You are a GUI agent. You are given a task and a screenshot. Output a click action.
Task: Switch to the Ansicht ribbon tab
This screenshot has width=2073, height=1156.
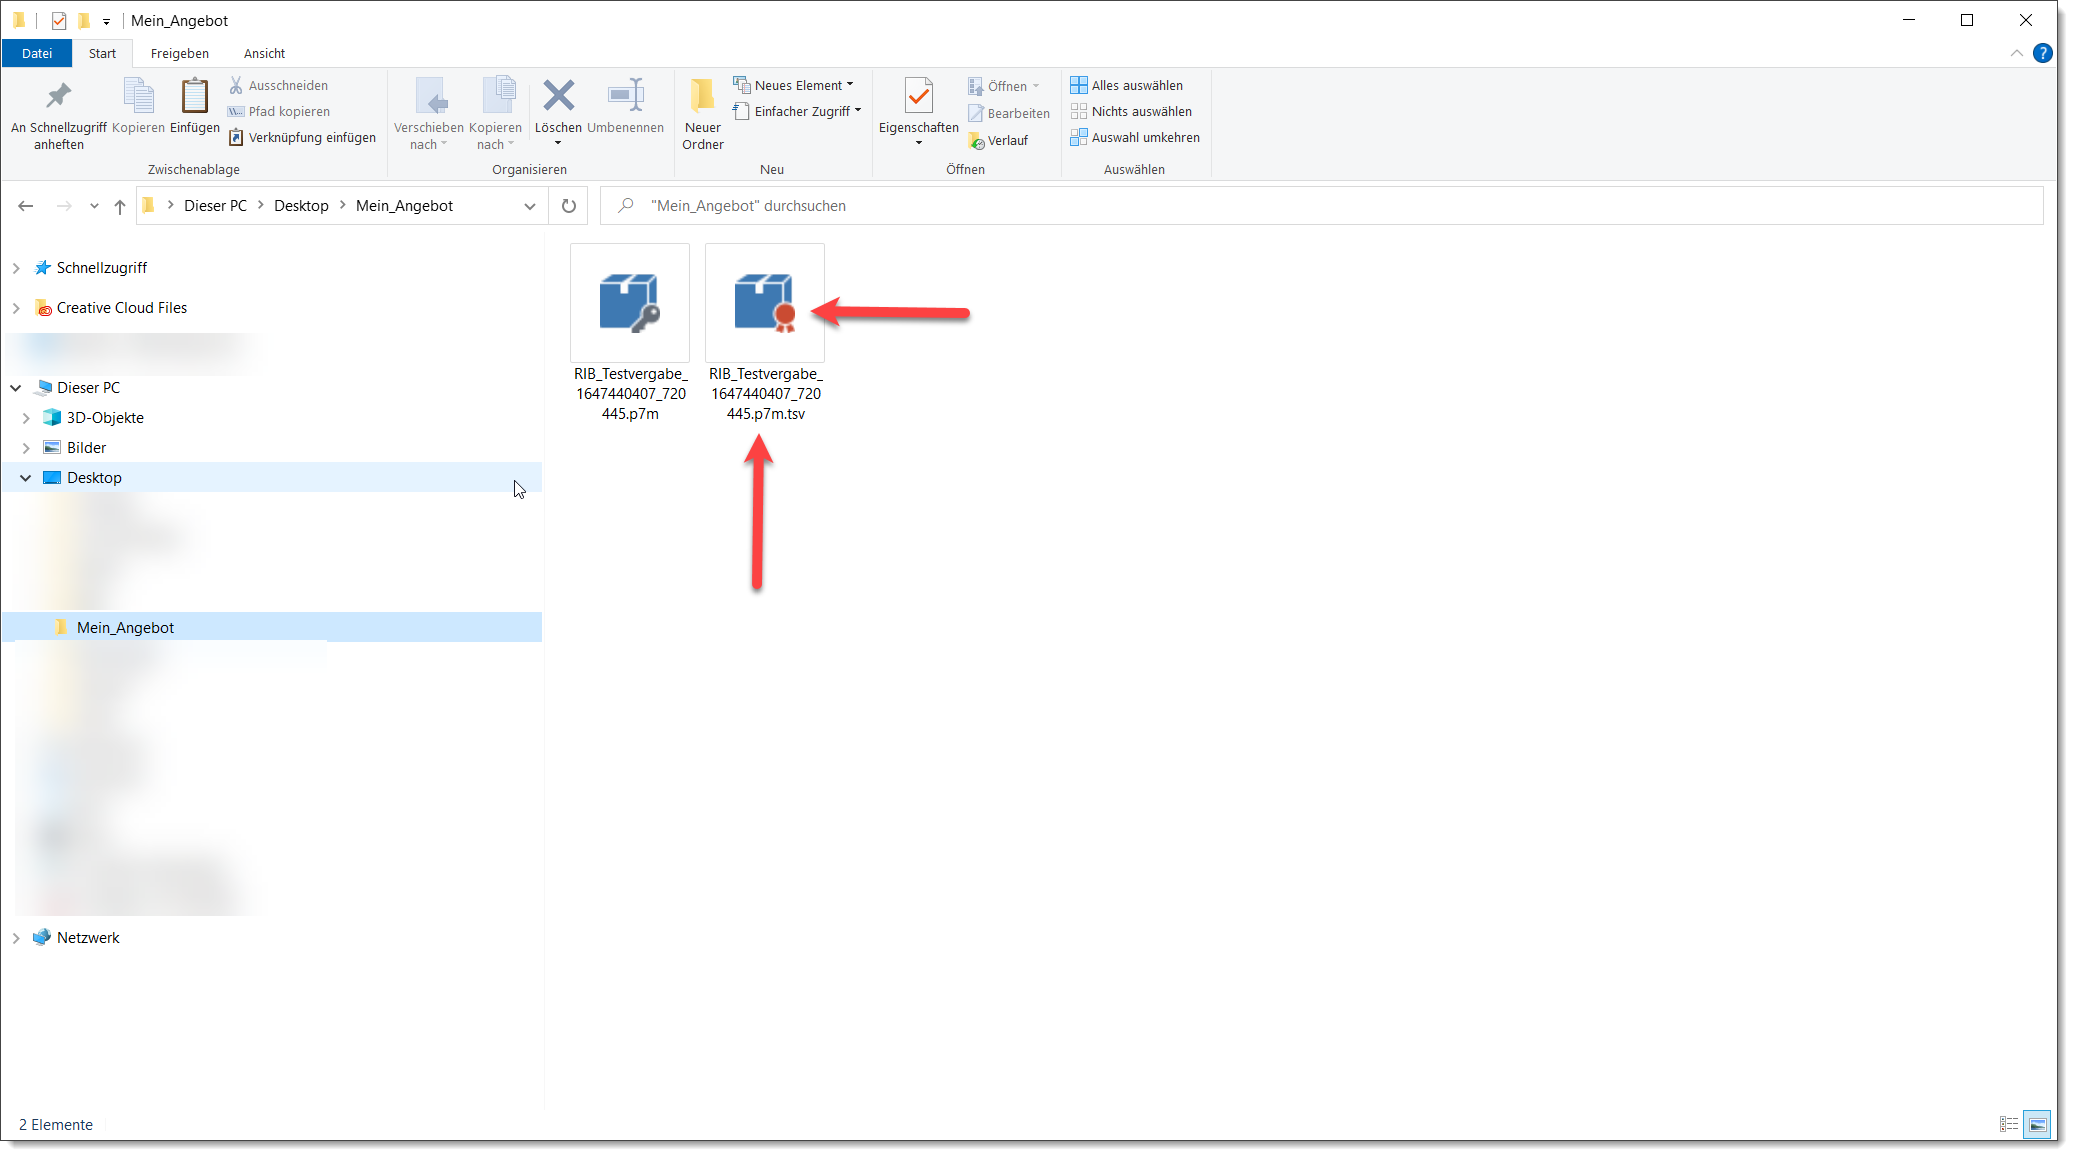264,54
